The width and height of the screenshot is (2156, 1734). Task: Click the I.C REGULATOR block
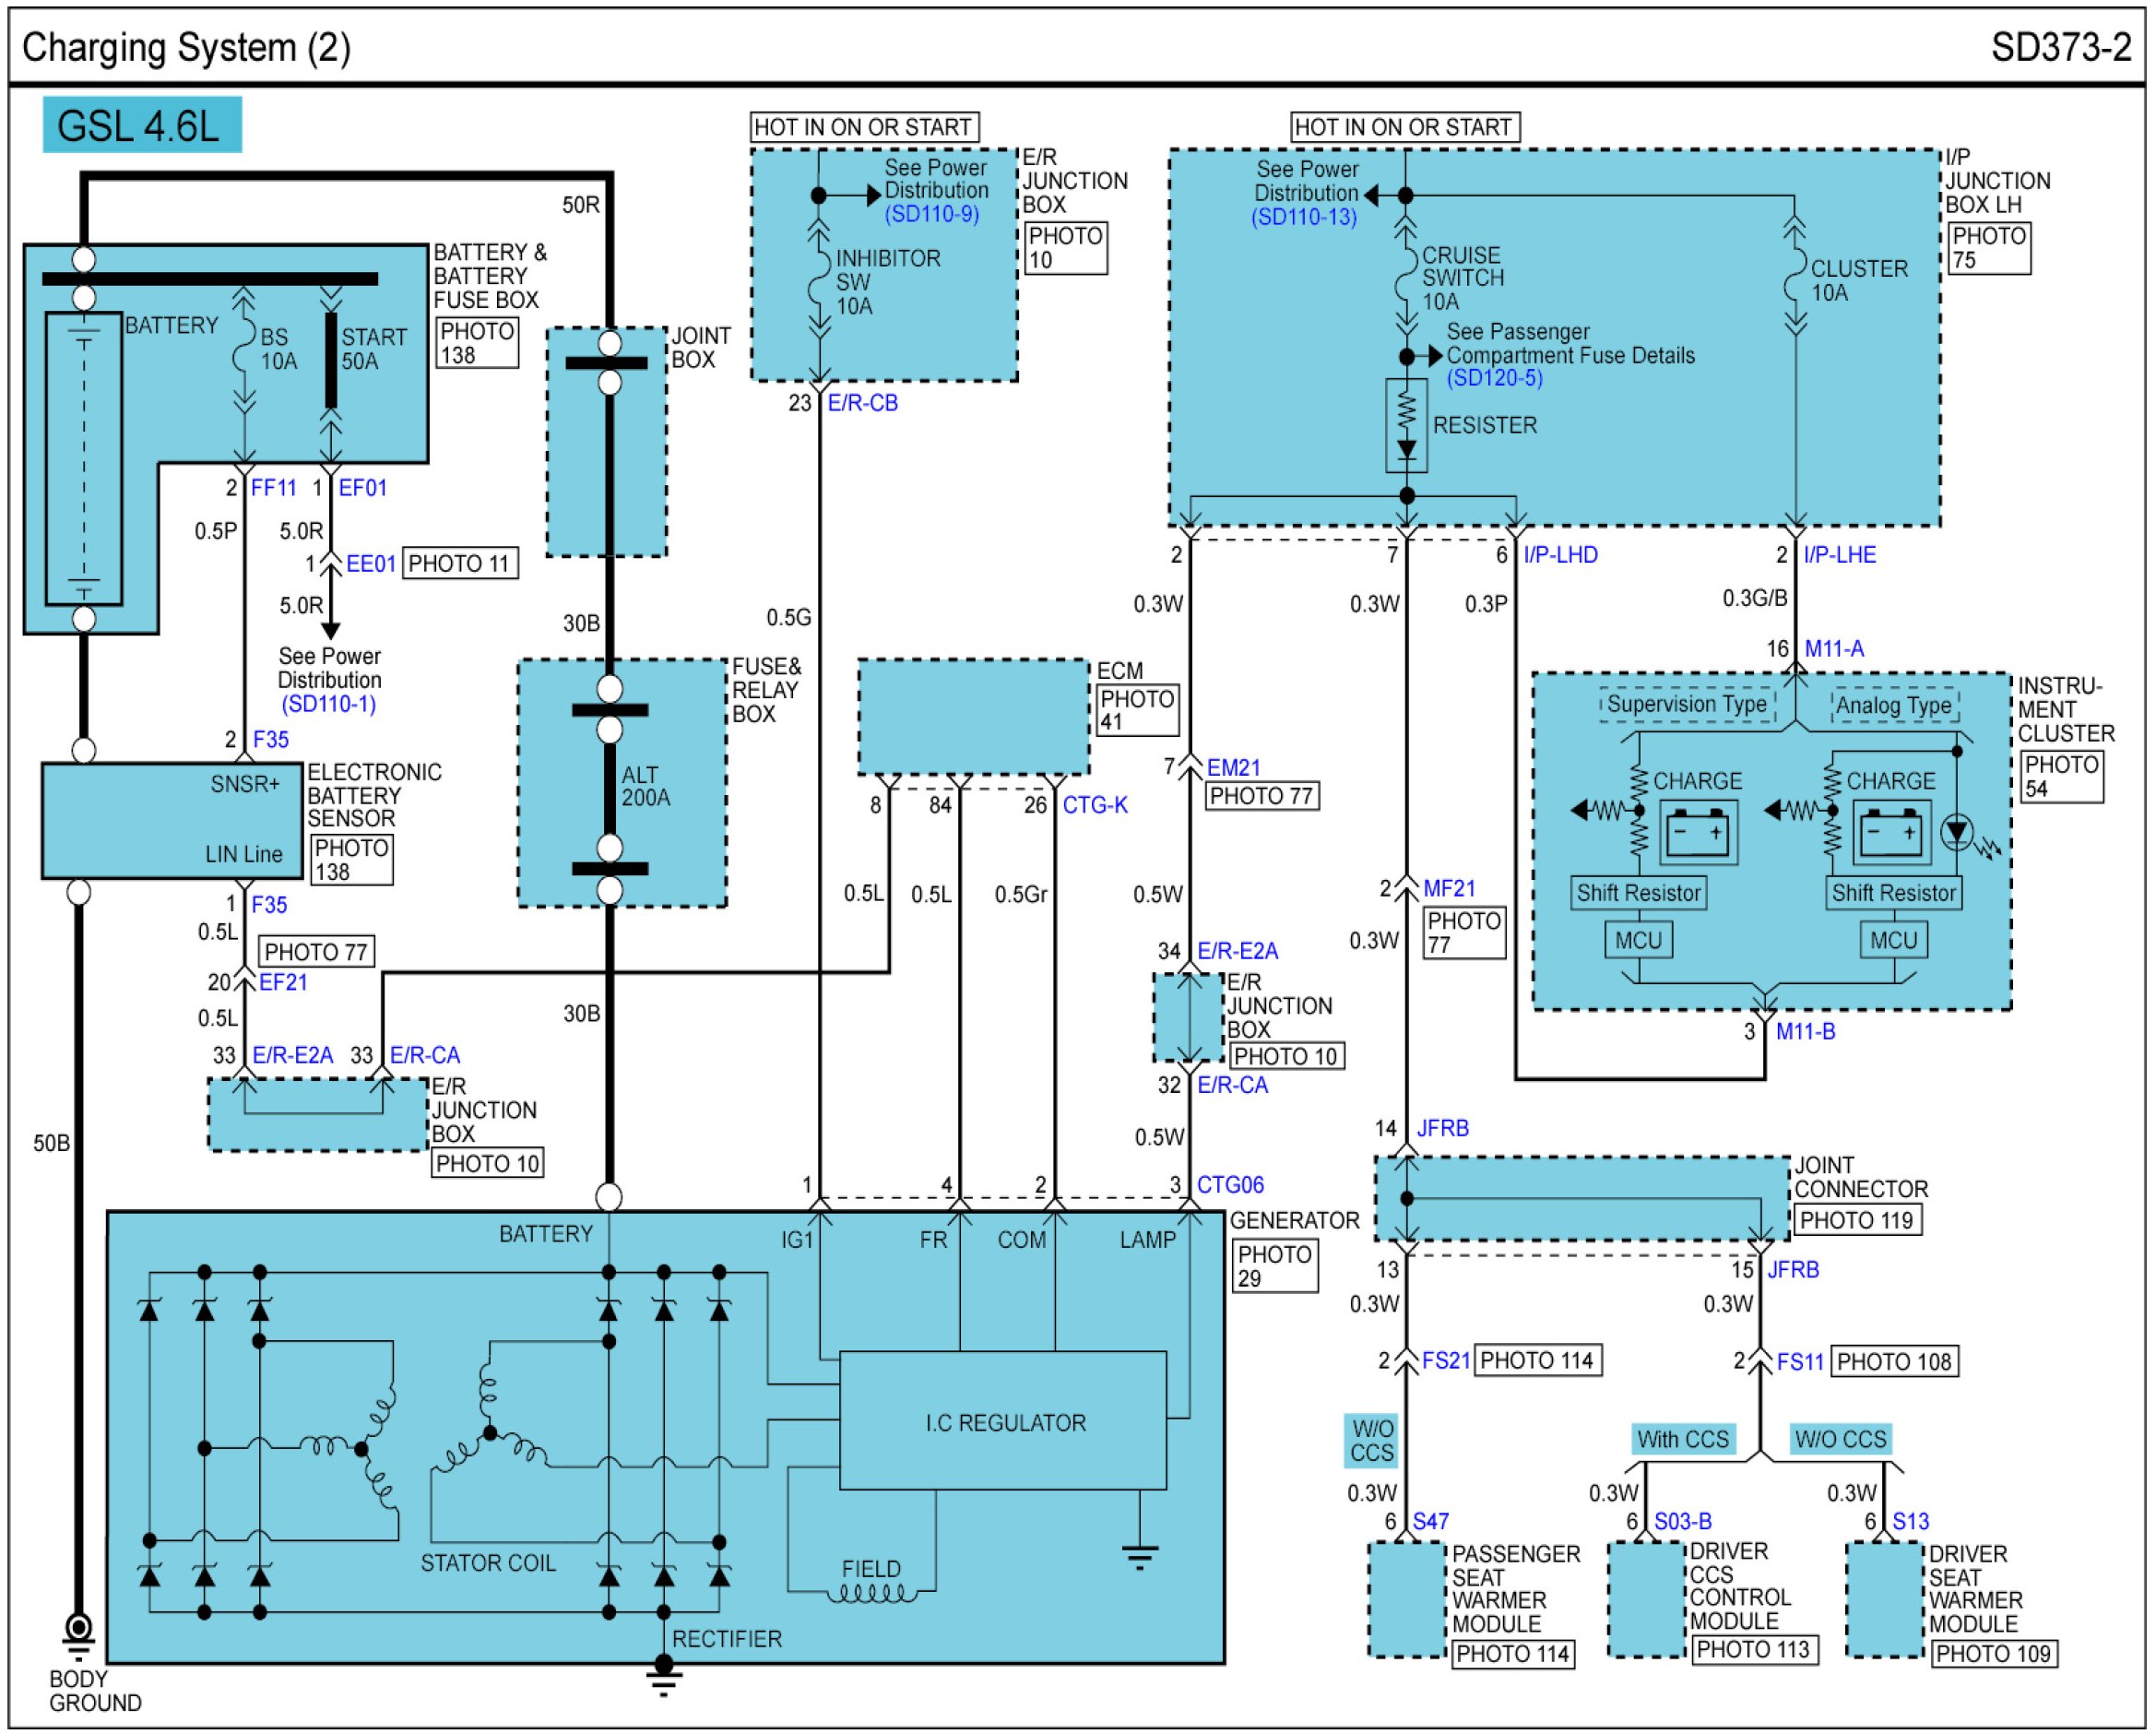click(x=1003, y=1421)
